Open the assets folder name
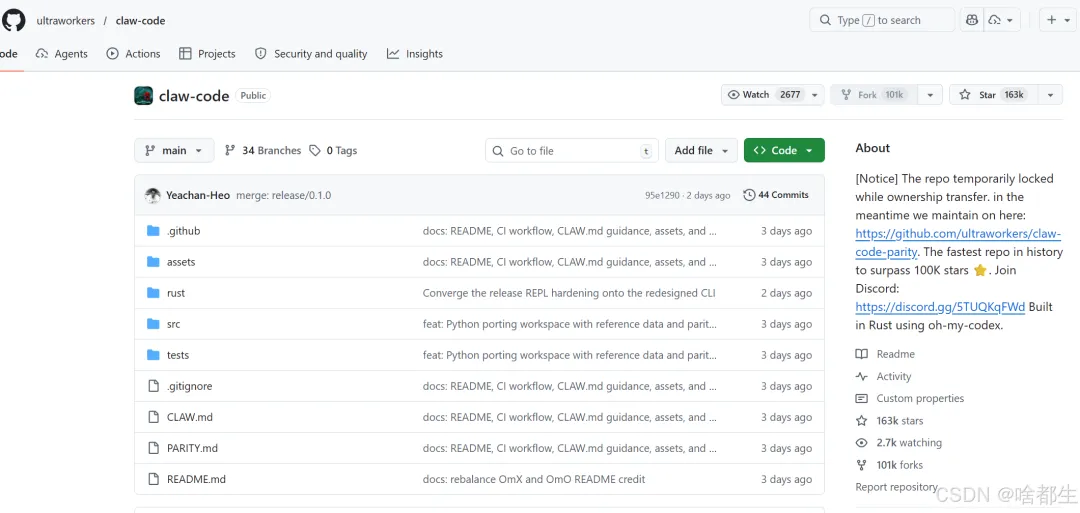This screenshot has height=513, width=1080. (181, 262)
